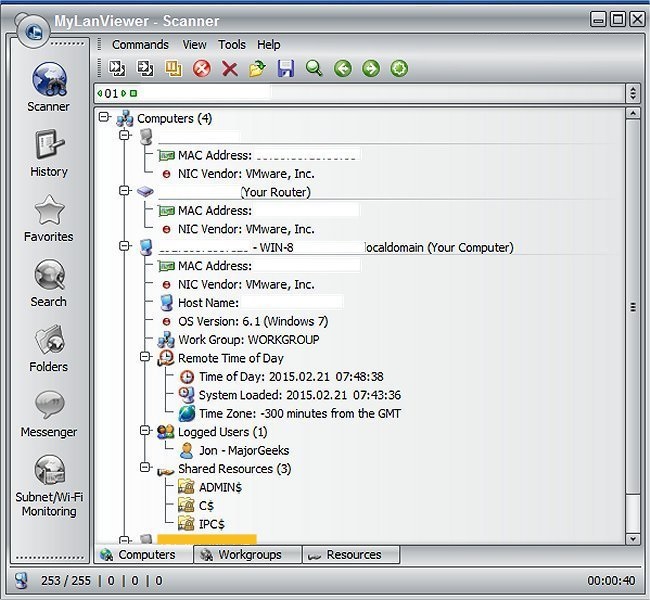
Task: Click the magnifier search toolbar icon
Action: pos(314,69)
